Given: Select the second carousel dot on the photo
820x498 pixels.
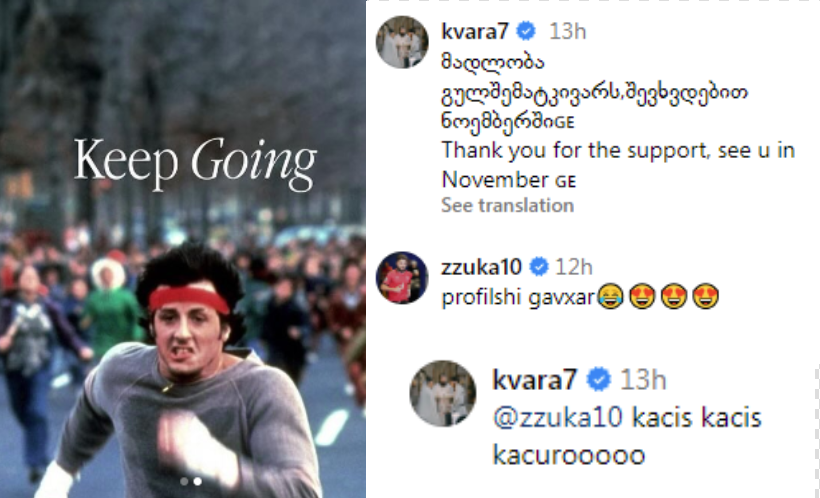Looking at the screenshot, I should point(198,481).
